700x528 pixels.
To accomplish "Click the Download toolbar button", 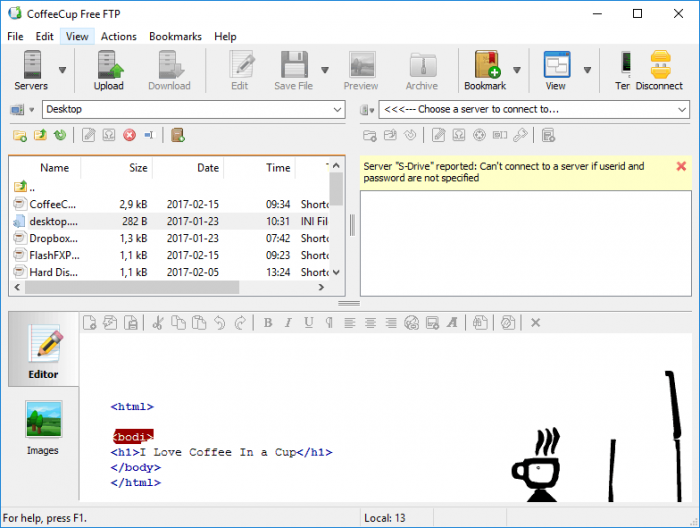I will click(x=169, y=70).
